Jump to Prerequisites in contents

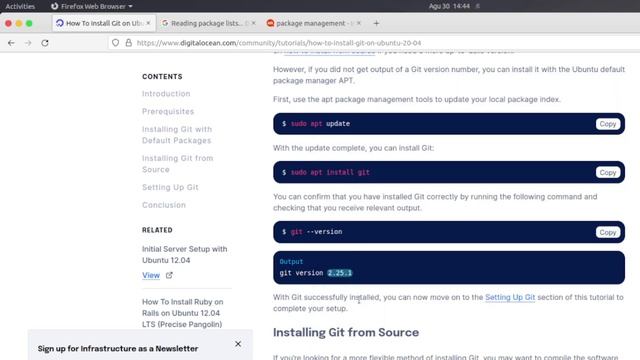tap(168, 111)
